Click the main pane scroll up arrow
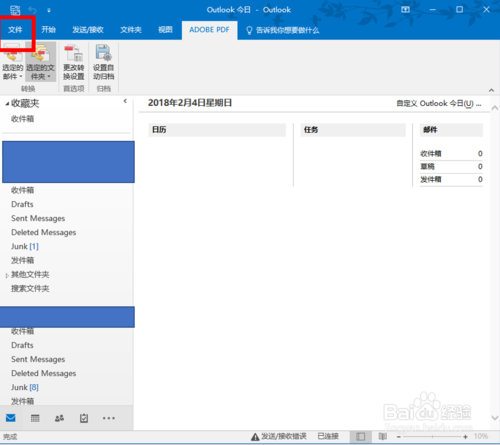The image size is (500, 445). coord(495,108)
